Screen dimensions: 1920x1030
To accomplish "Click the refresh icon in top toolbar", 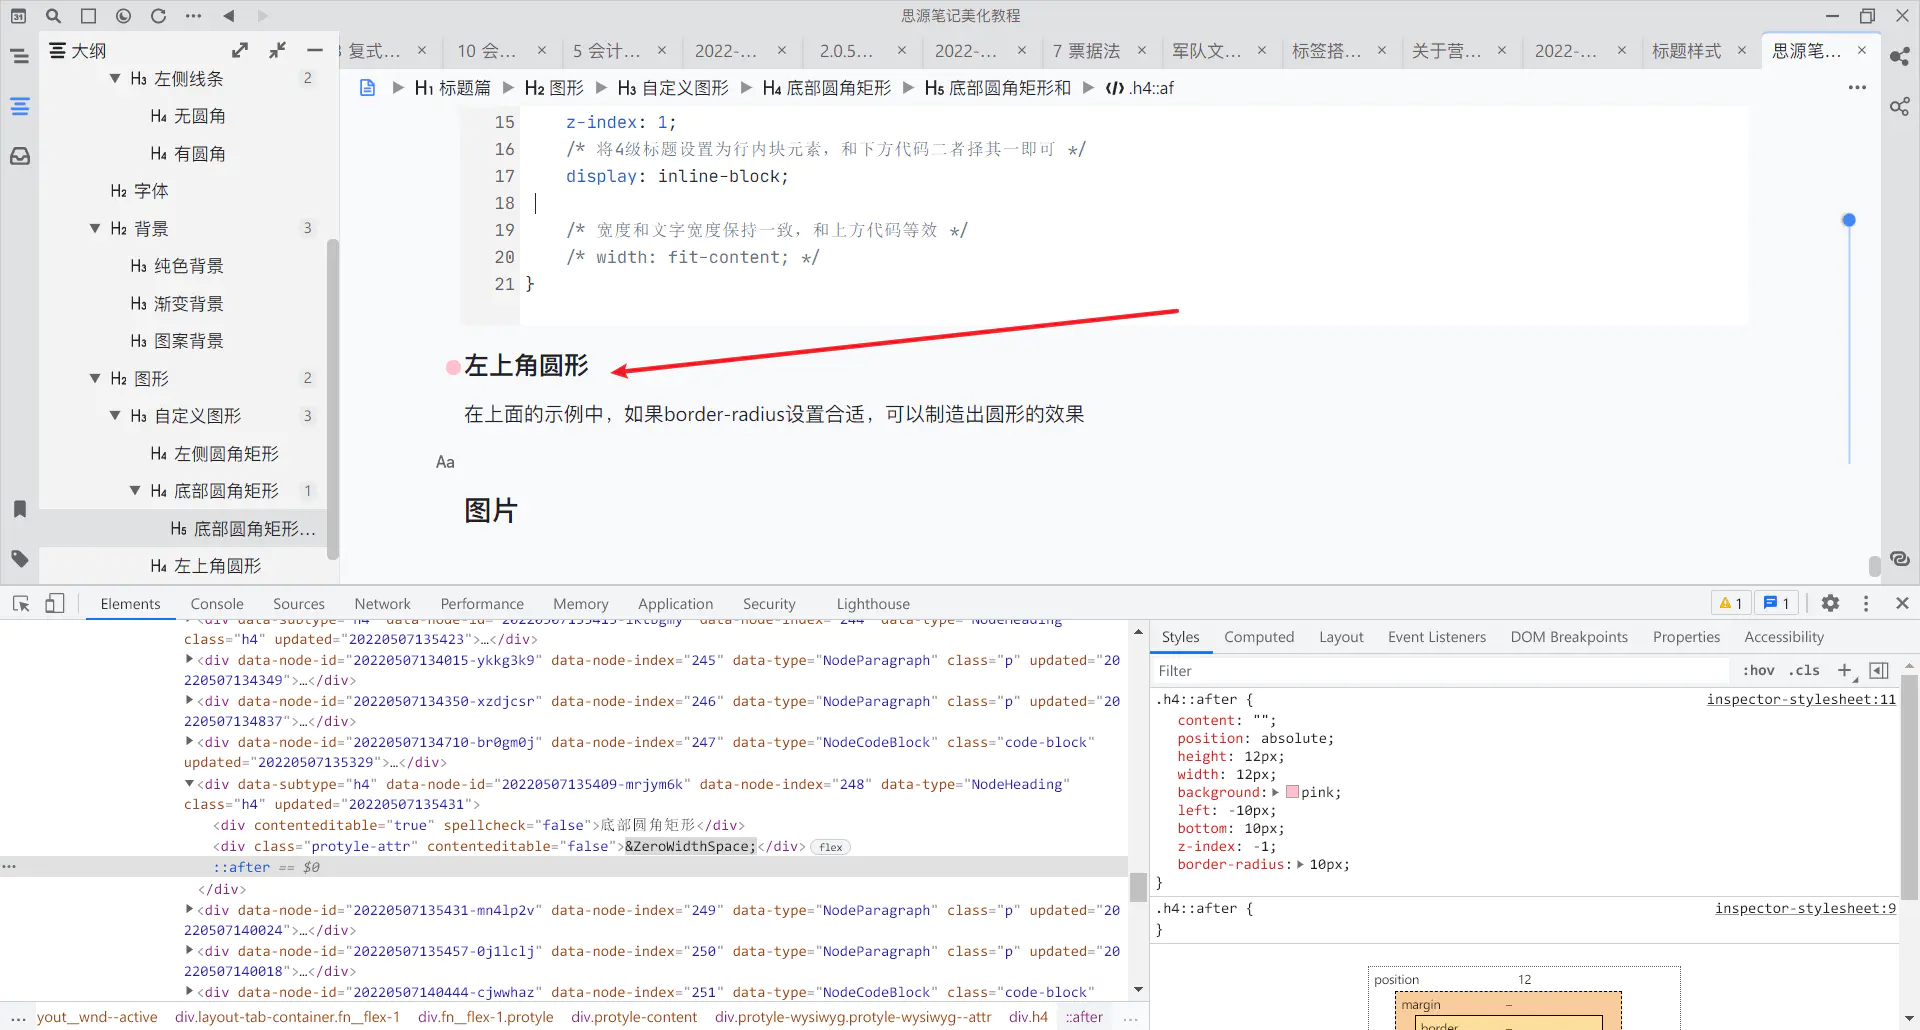I will [158, 16].
